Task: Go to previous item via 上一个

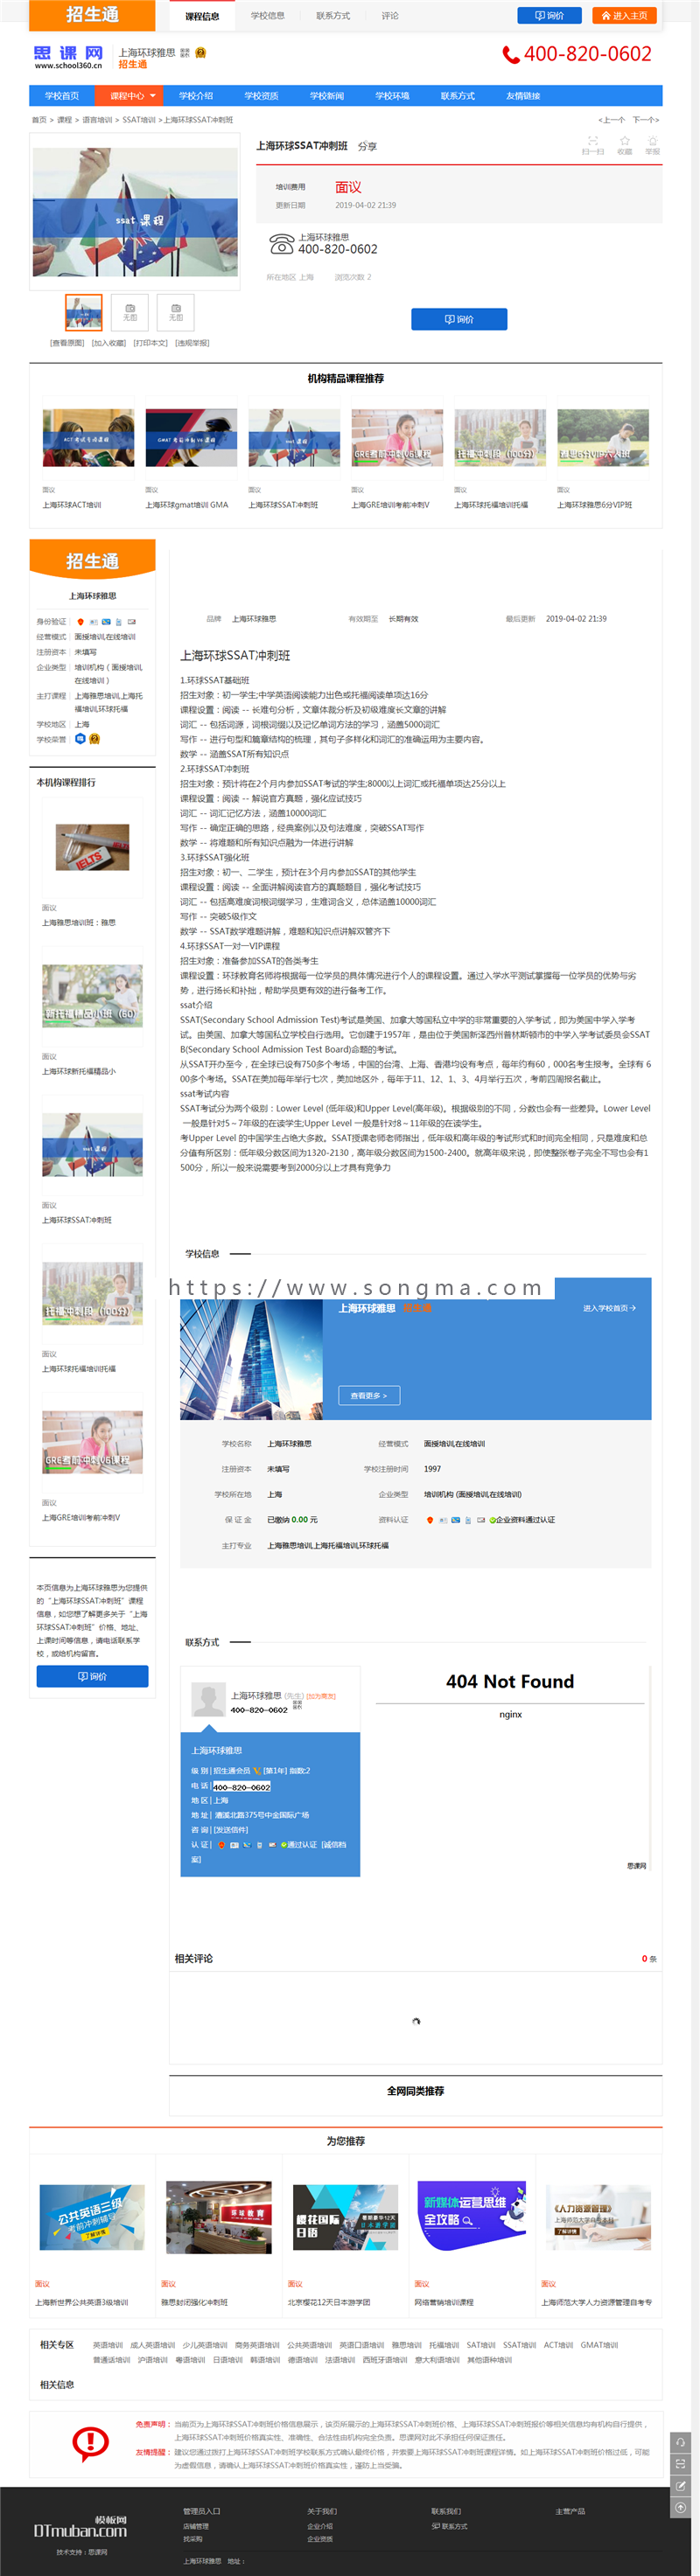Action: 612,120
